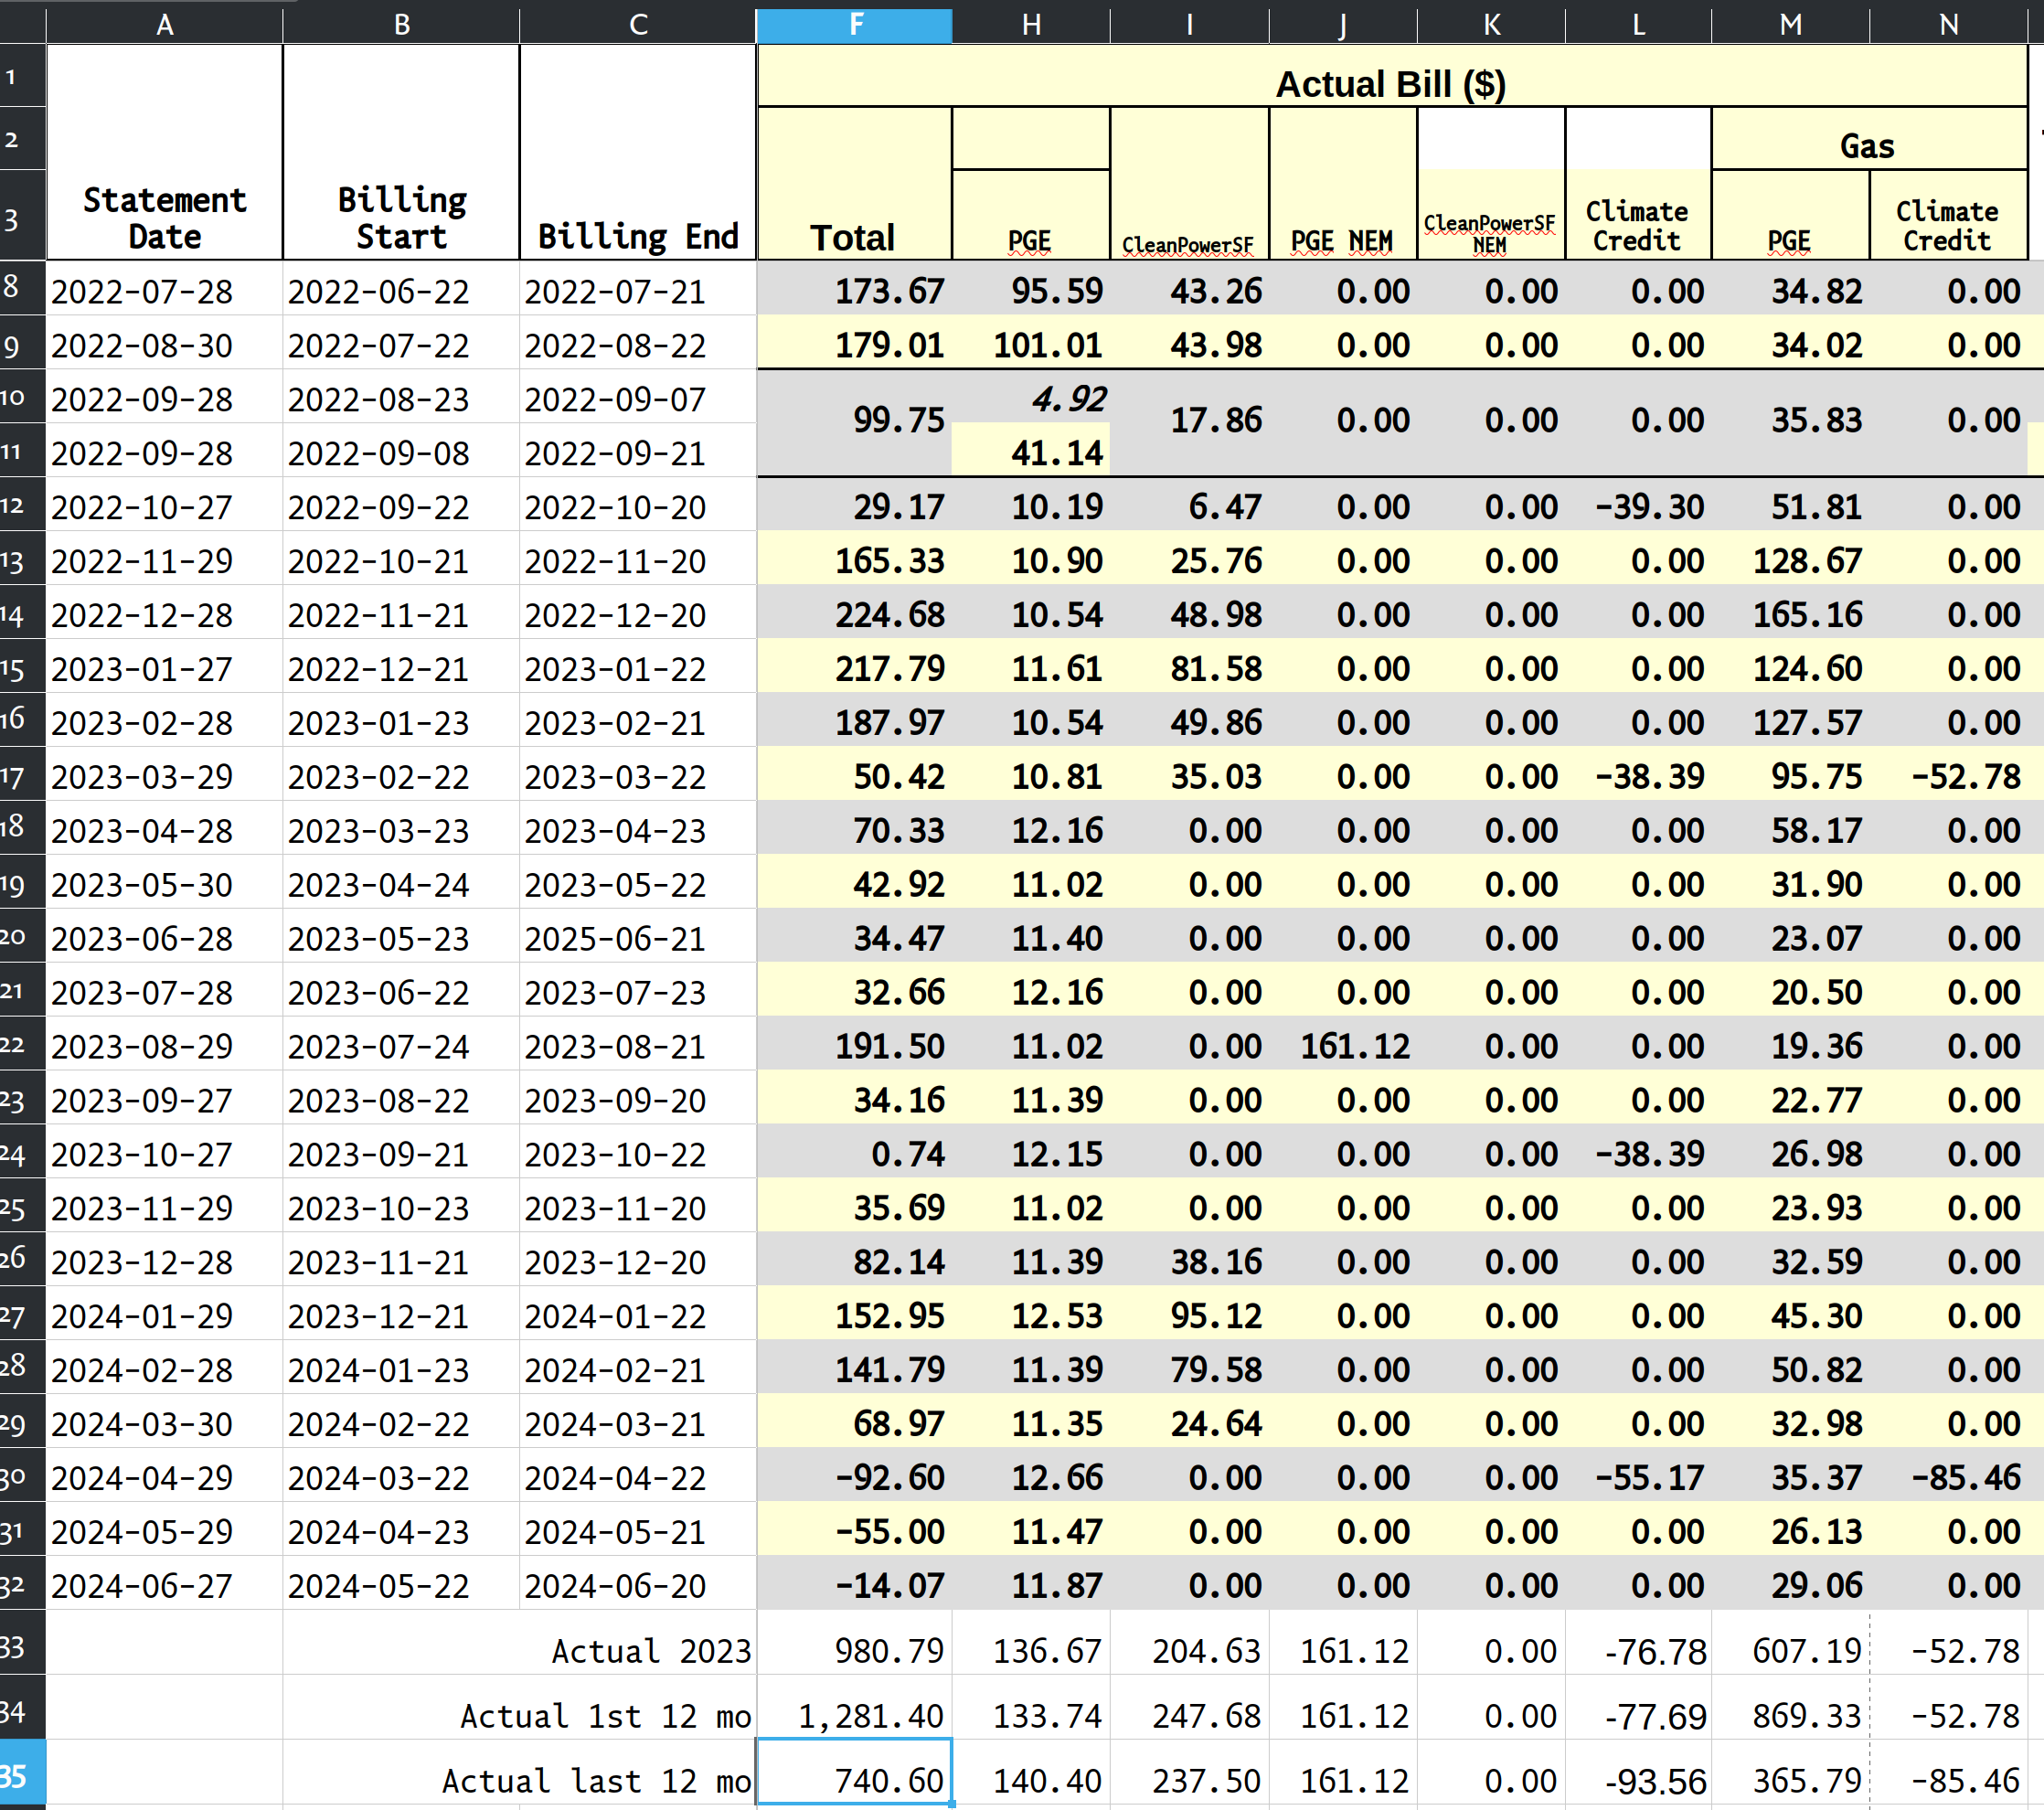Click billing end date 2025-06-21
The image size is (2044, 1810).
pyautogui.click(x=615, y=938)
